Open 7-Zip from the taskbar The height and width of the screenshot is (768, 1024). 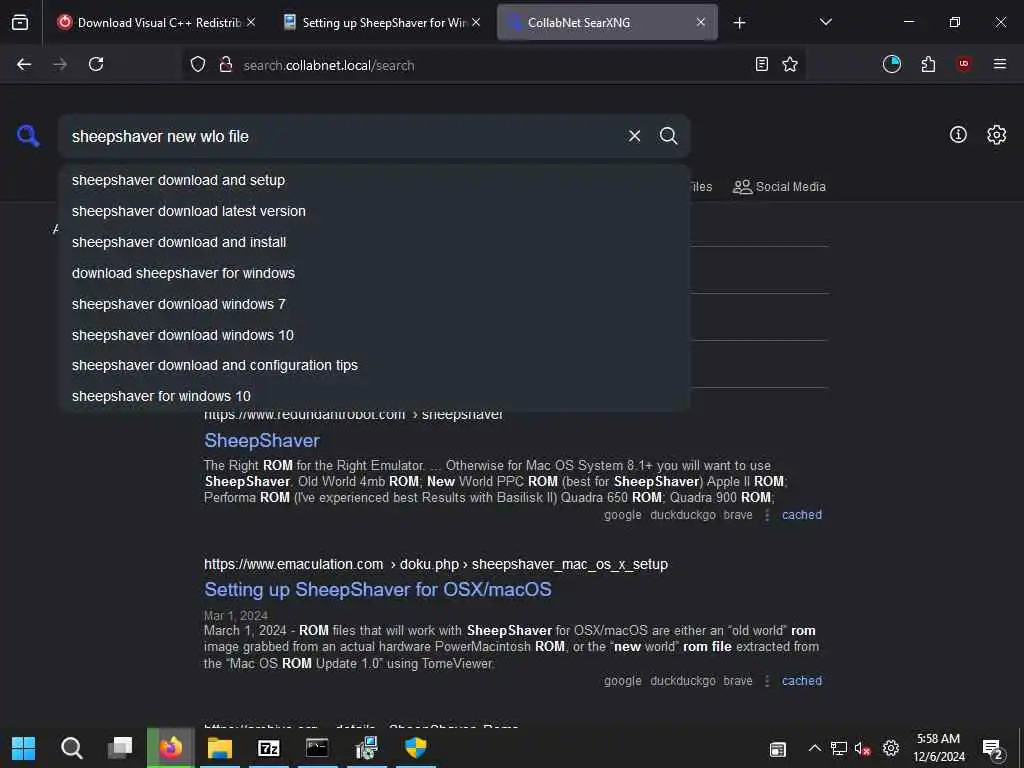268,748
